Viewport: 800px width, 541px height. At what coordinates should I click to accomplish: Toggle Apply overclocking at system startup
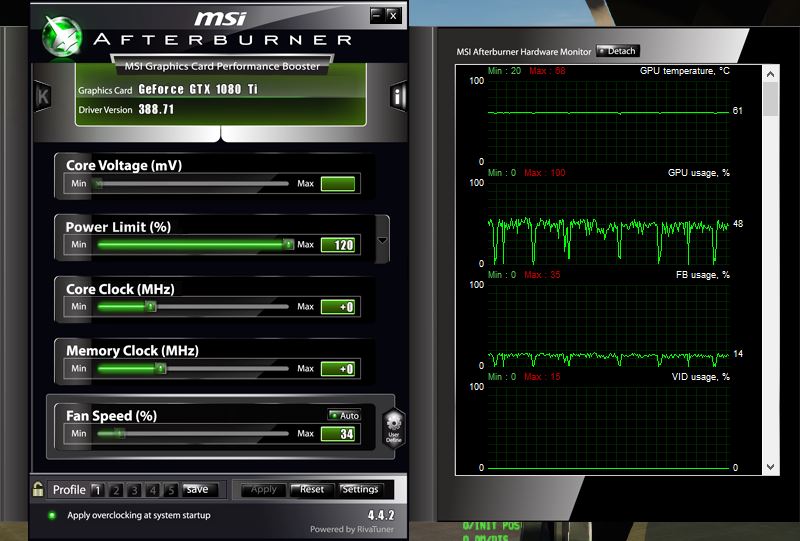52,515
